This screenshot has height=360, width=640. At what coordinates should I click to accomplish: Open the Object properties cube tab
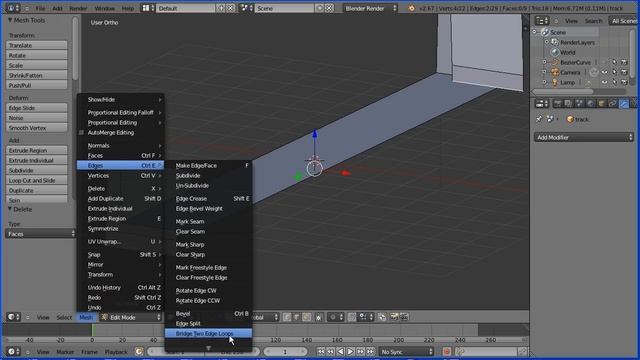602,104
